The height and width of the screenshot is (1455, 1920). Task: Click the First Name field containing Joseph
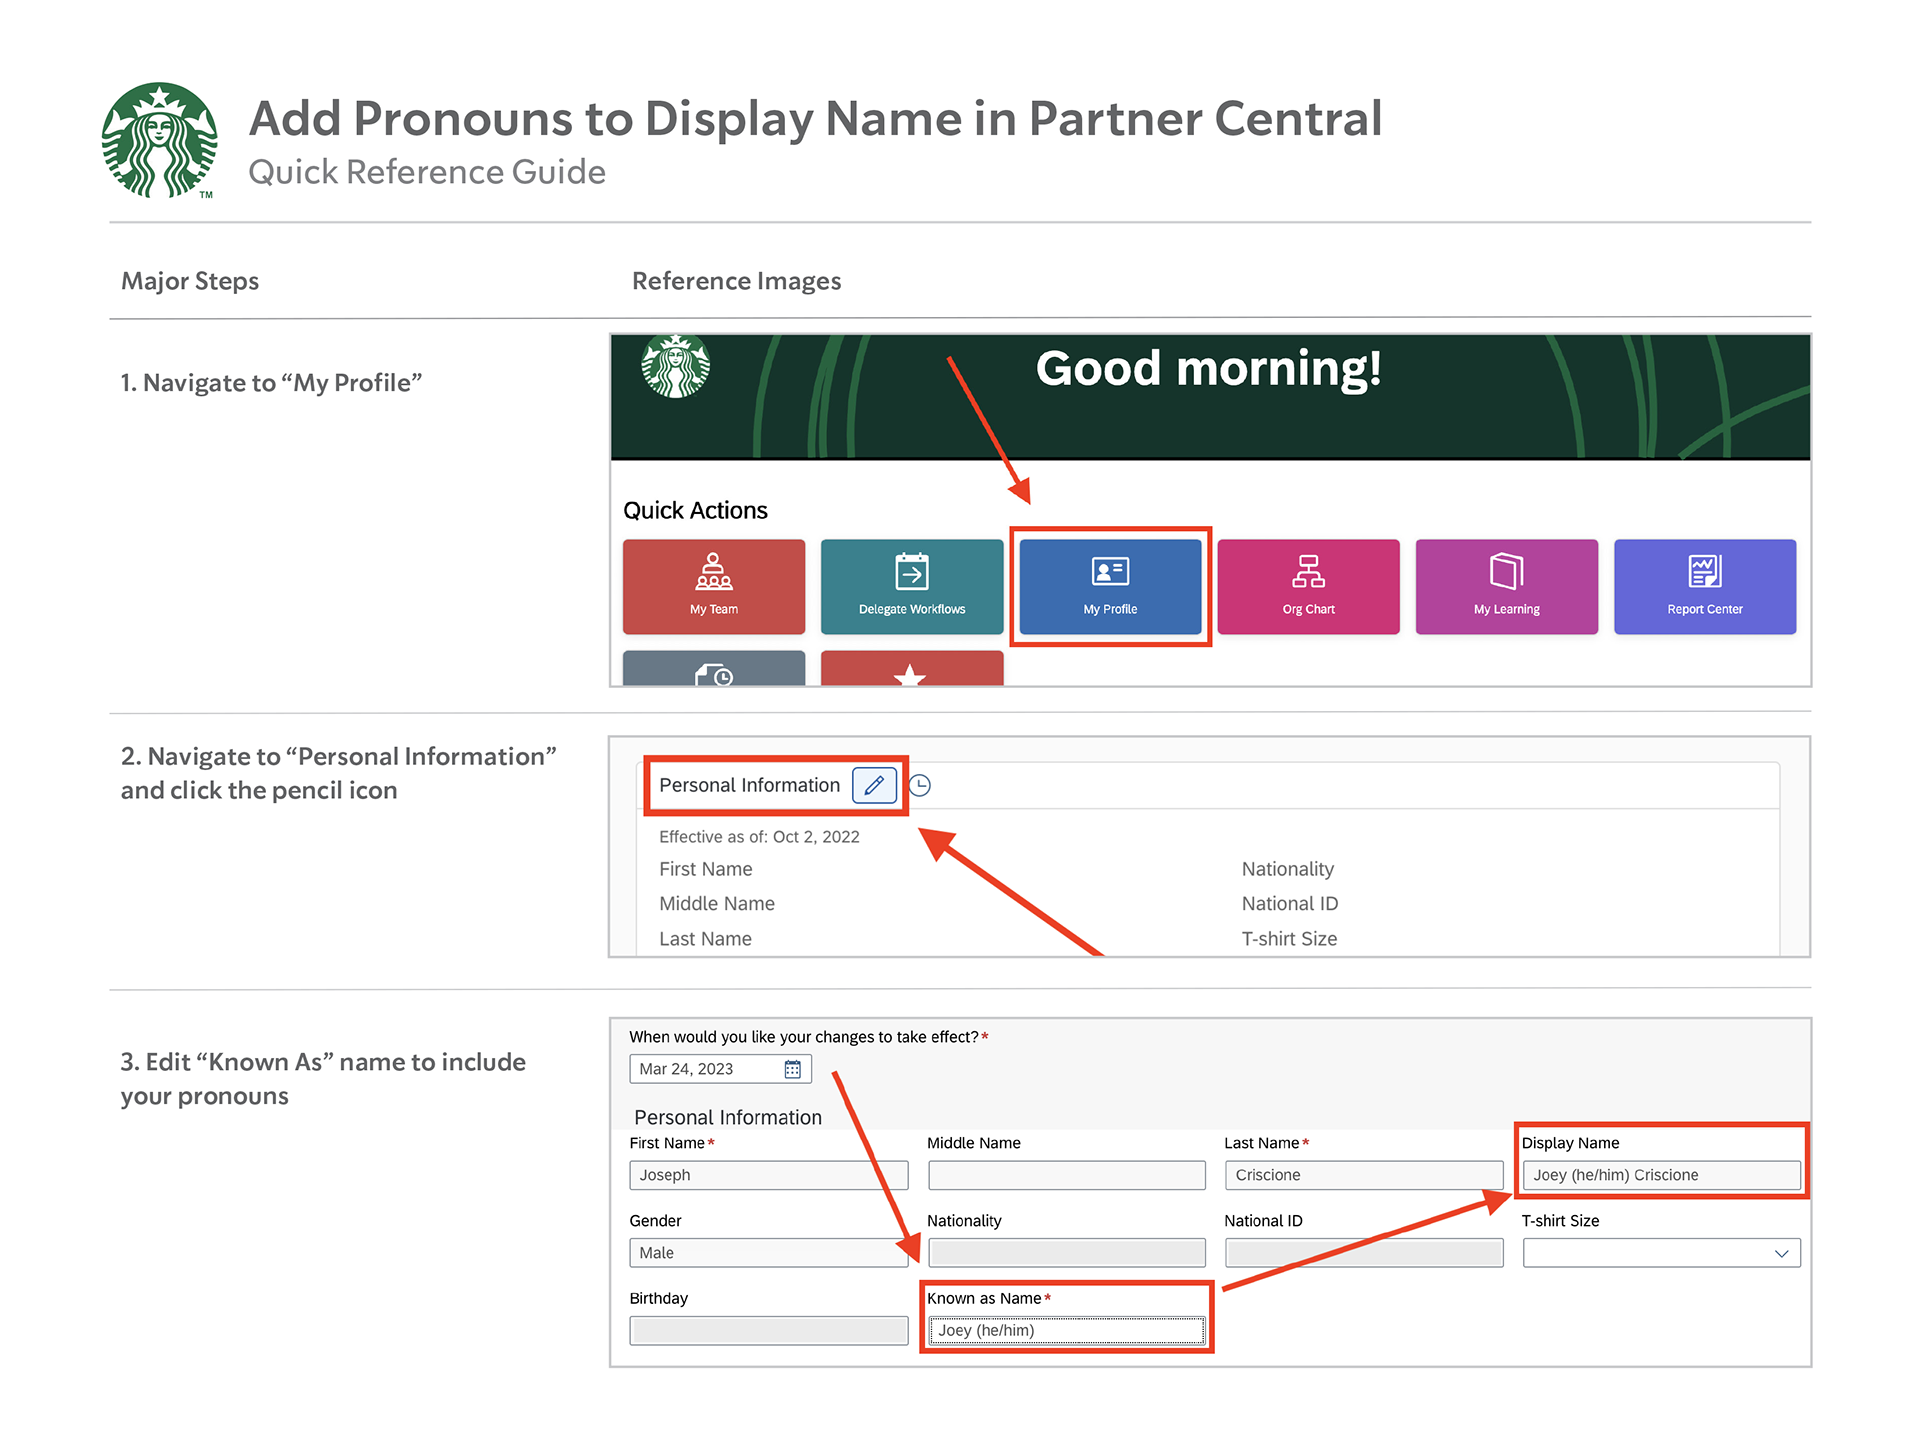pos(768,1175)
